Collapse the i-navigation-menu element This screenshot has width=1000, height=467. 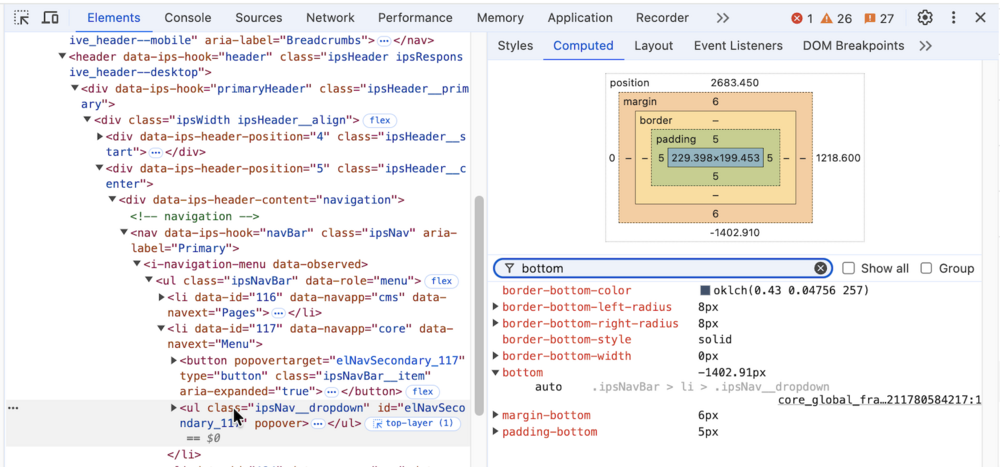click(x=136, y=264)
